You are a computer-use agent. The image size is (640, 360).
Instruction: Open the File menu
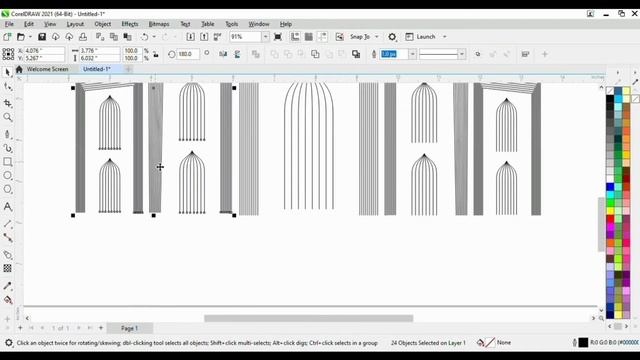pos(9,24)
